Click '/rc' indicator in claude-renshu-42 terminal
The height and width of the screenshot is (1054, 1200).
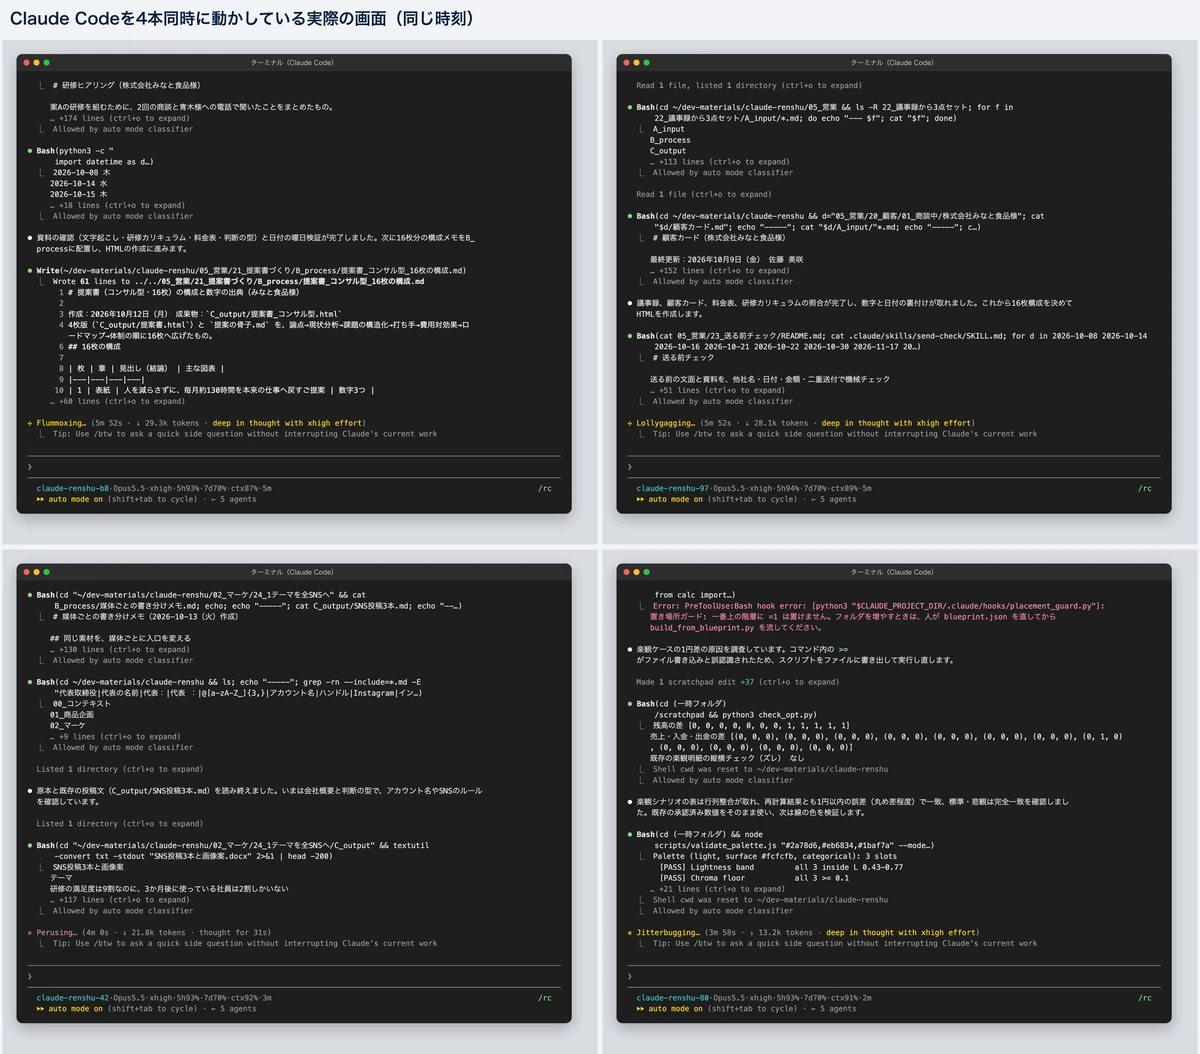click(544, 997)
